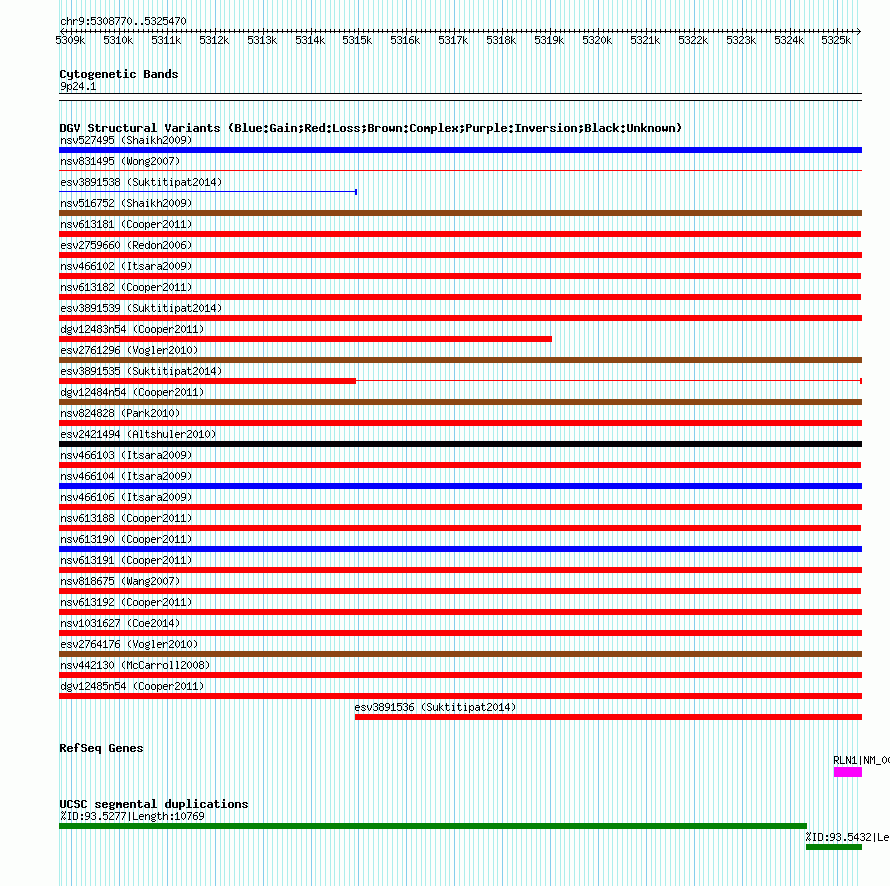Click the esv3891535 (Suktitipat2014) label
This screenshot has width=890, height=886.
coord(141,371)
